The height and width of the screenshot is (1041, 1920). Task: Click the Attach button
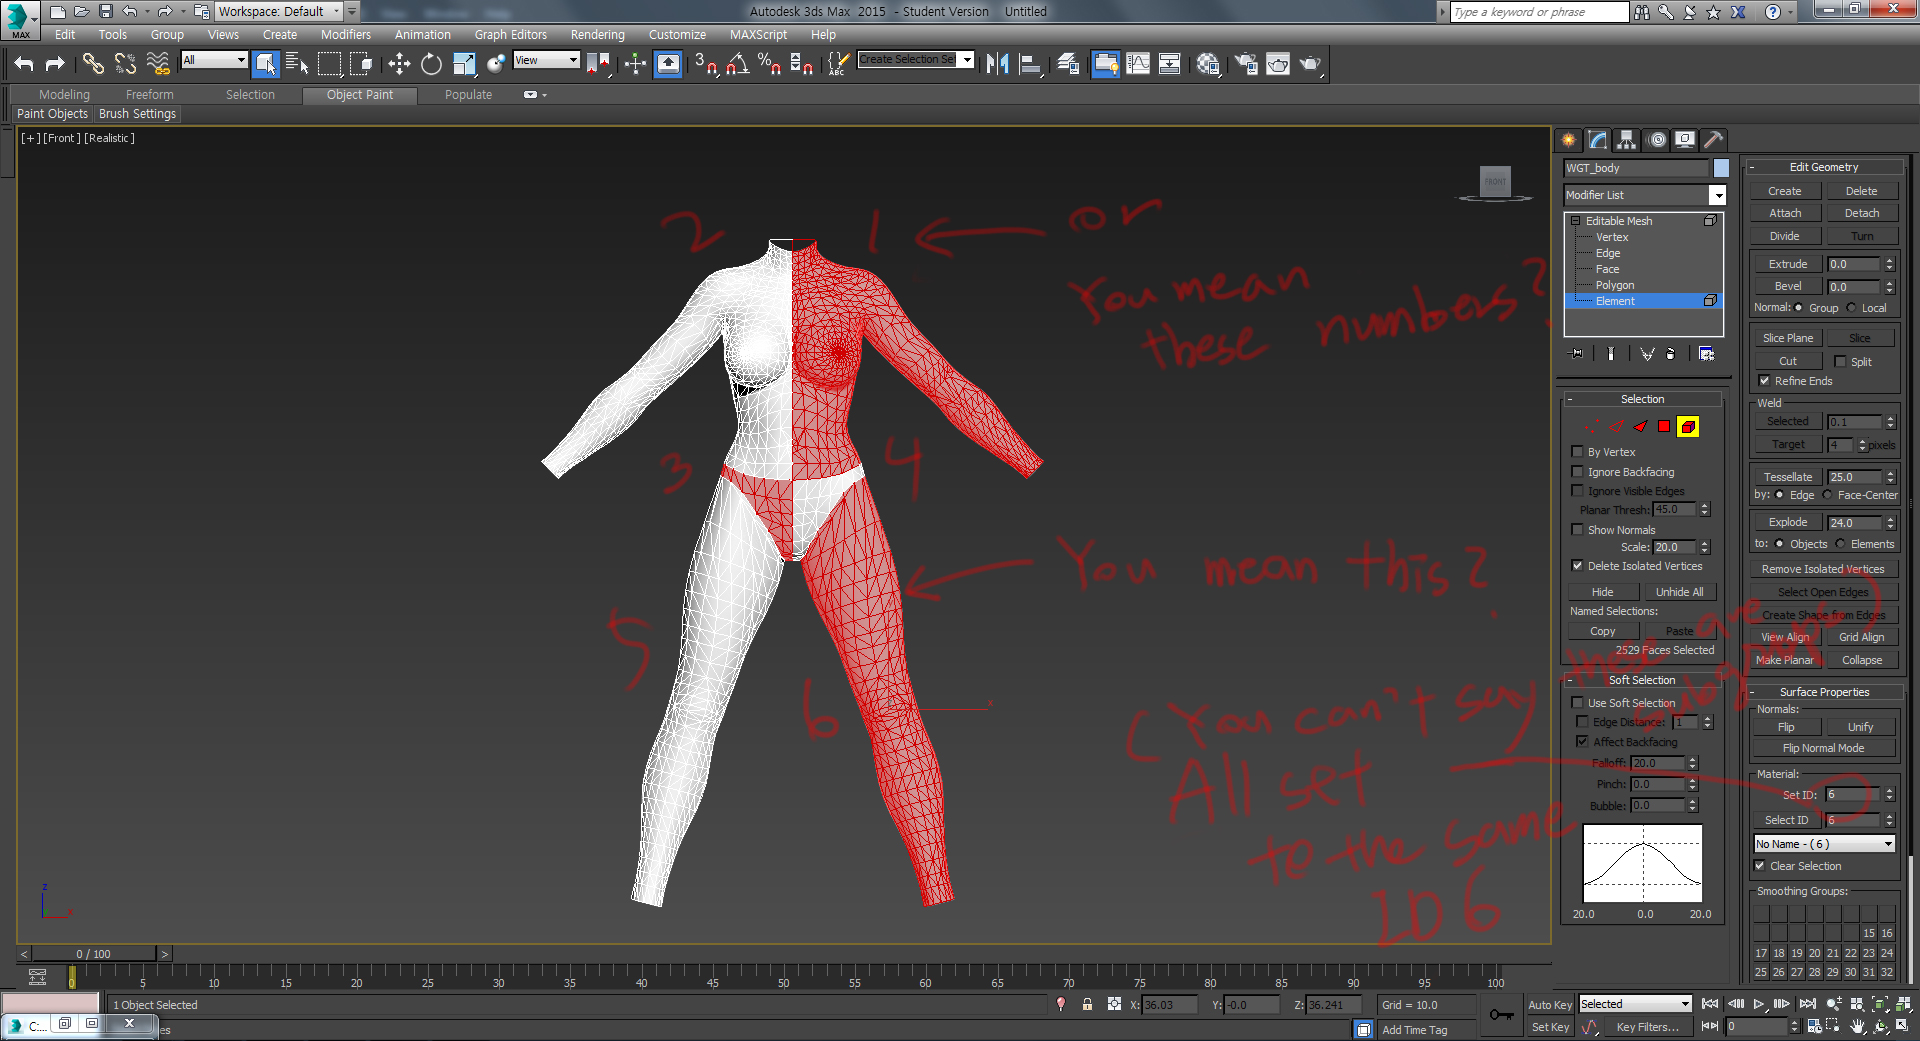tap(1785, 213)
